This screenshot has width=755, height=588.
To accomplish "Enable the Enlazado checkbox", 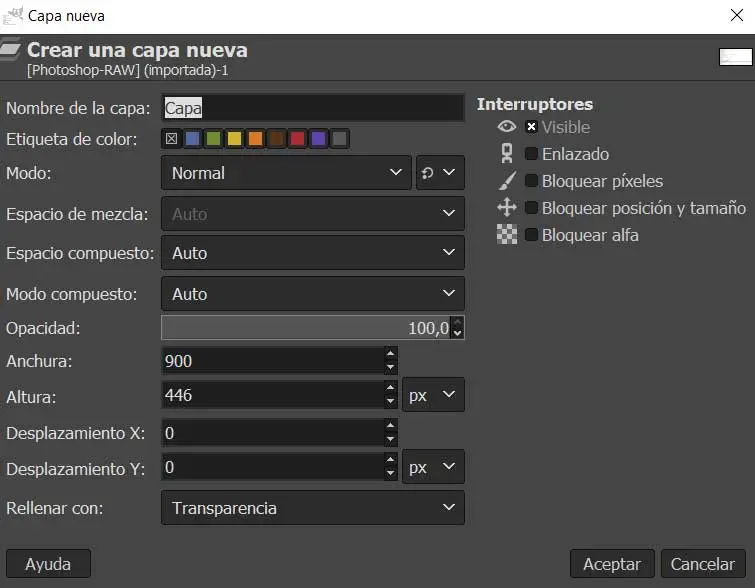I will (x=532, y=154).
